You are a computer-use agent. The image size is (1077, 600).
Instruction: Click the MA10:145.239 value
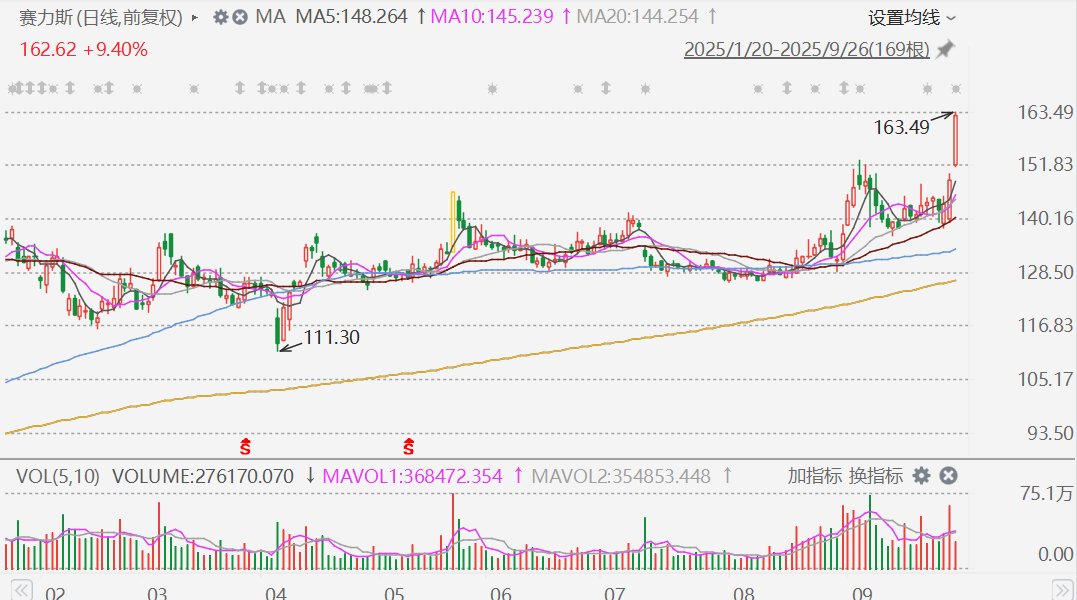(x=492, y=16)
